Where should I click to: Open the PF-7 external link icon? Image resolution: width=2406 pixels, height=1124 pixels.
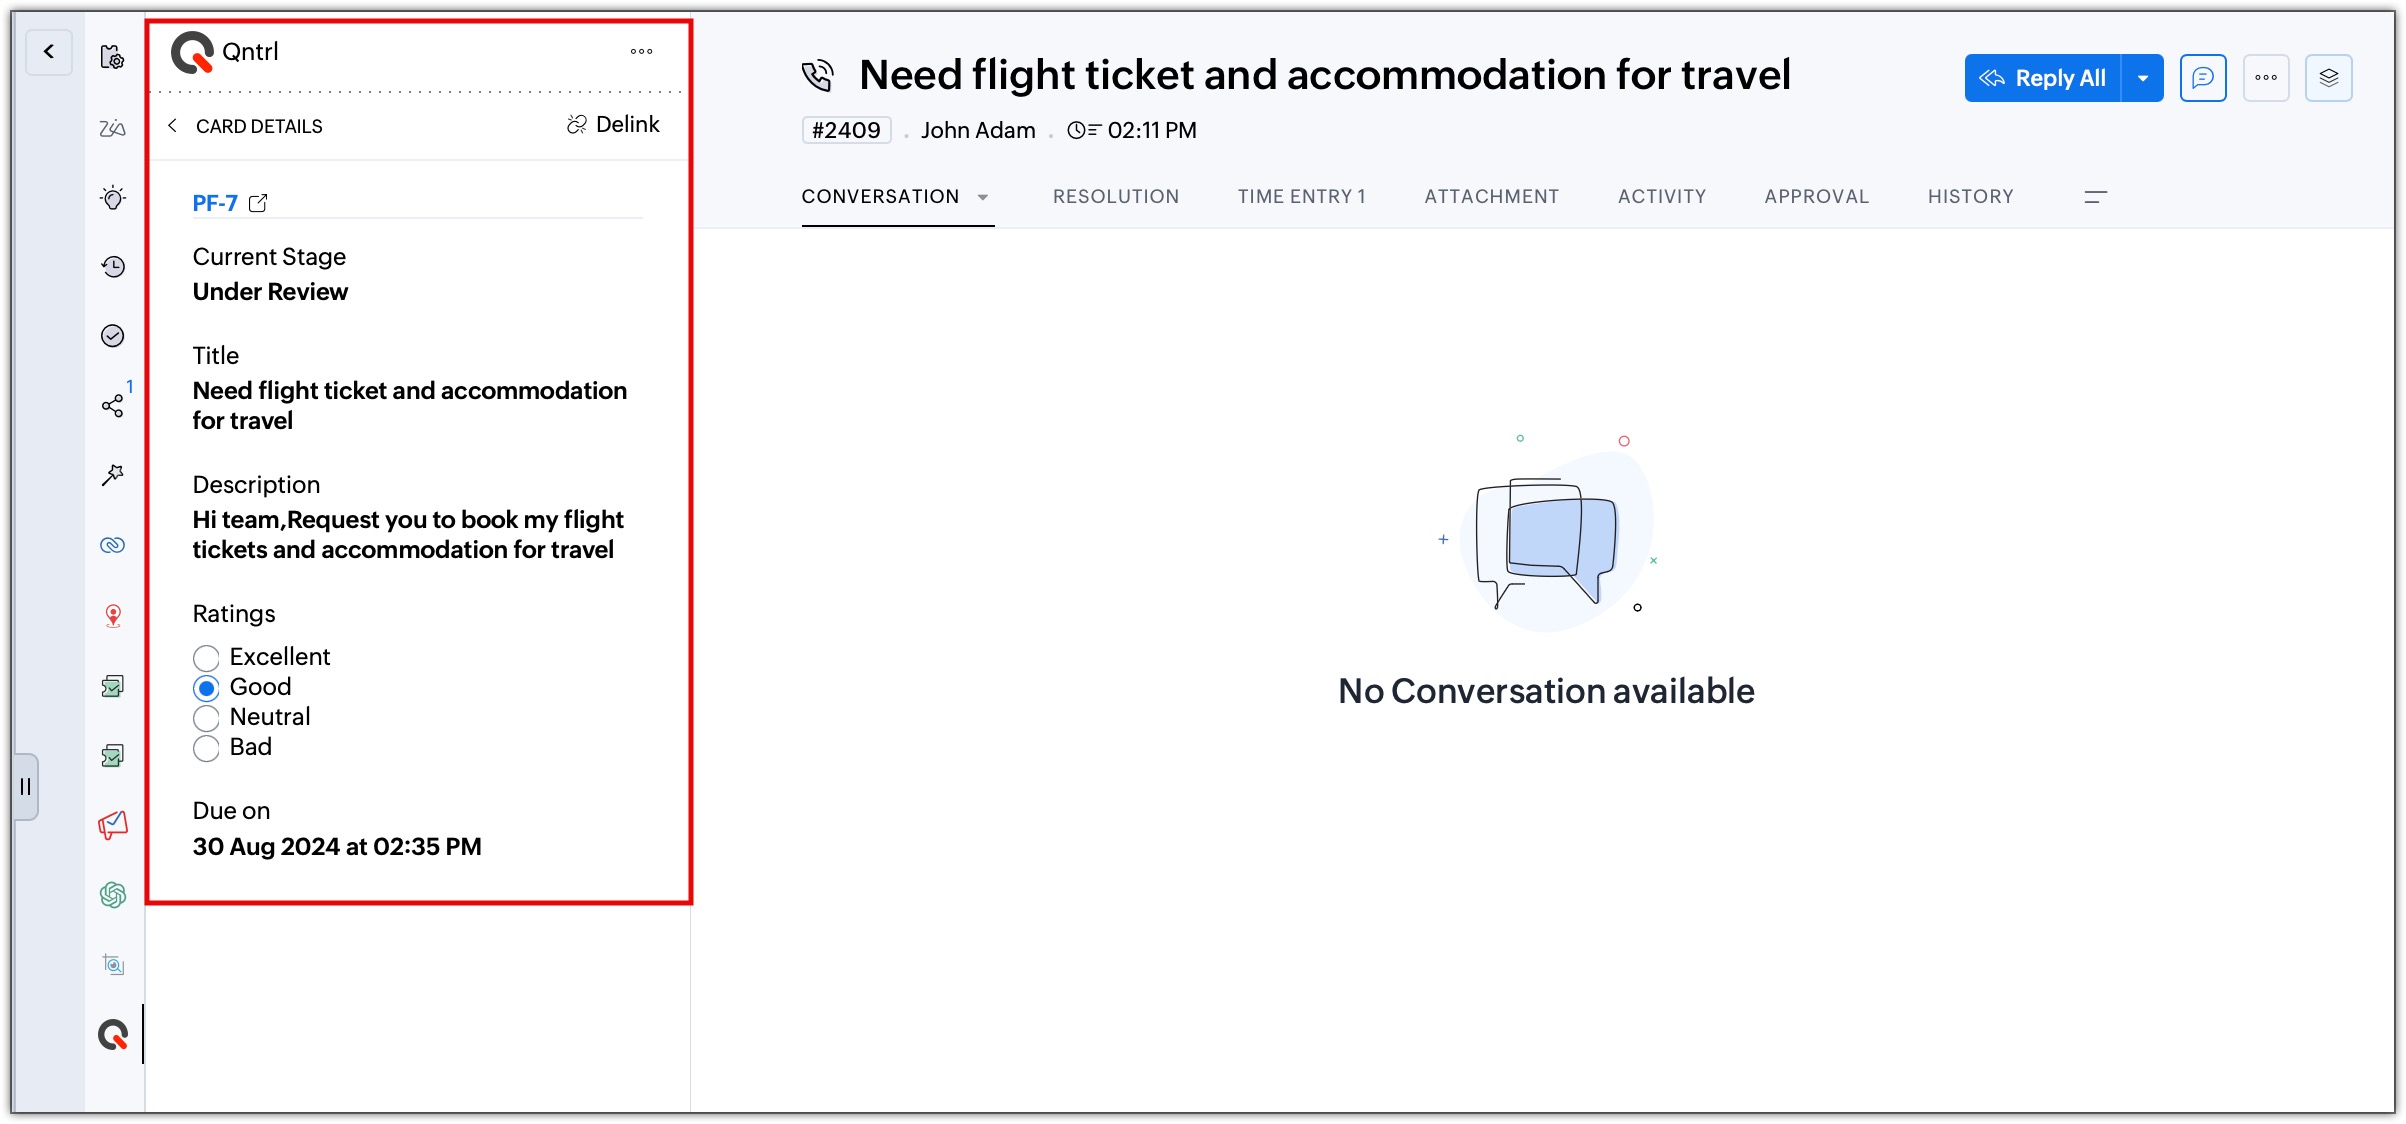258,203
